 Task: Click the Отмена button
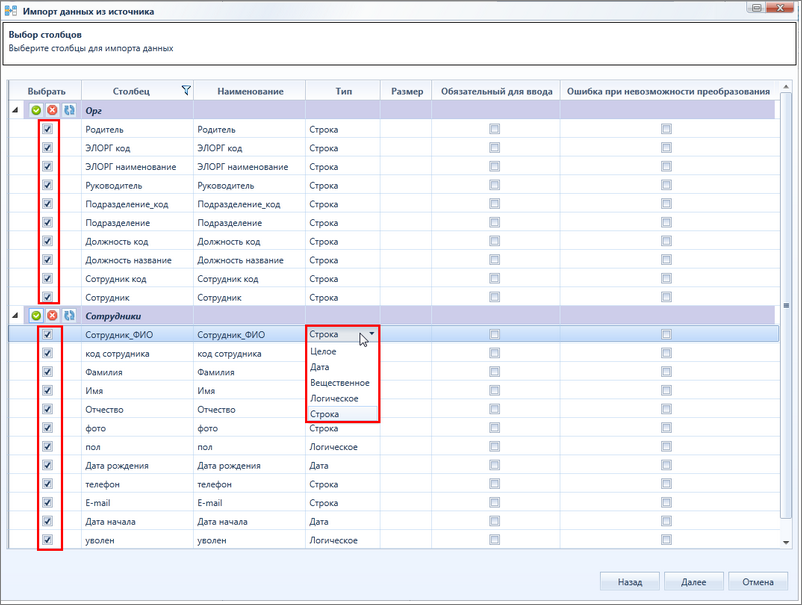tap(758, 581)
